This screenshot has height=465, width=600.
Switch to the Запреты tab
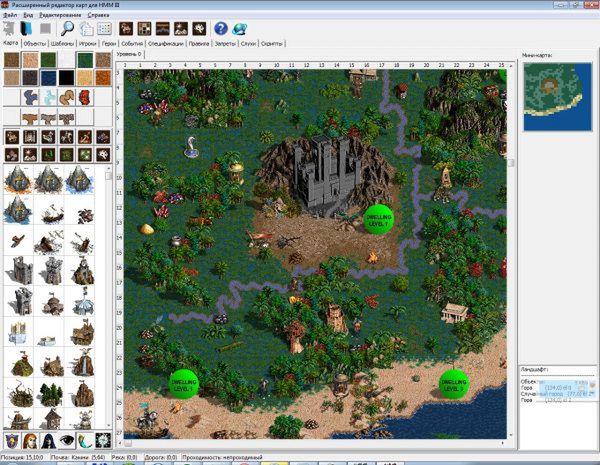click(225, 44)
